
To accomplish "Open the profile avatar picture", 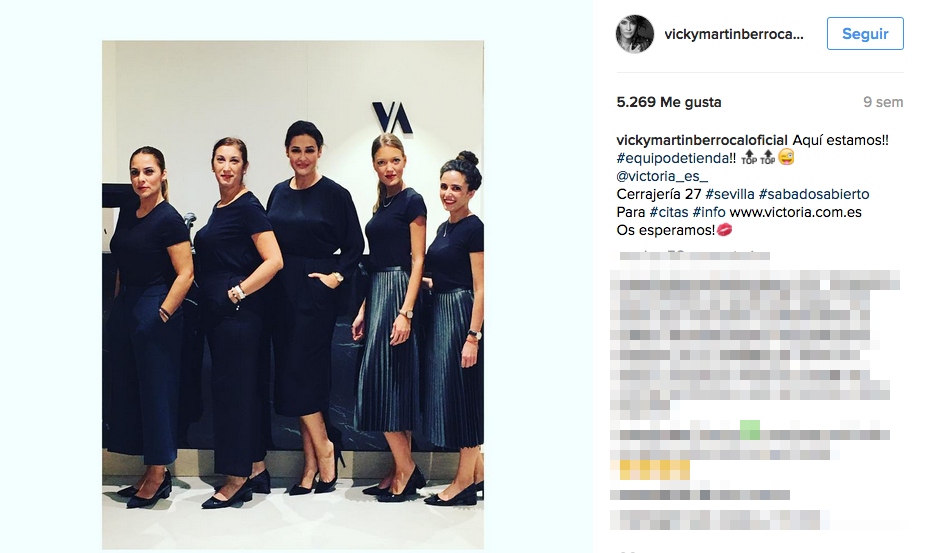I will [x=635, y=34].
